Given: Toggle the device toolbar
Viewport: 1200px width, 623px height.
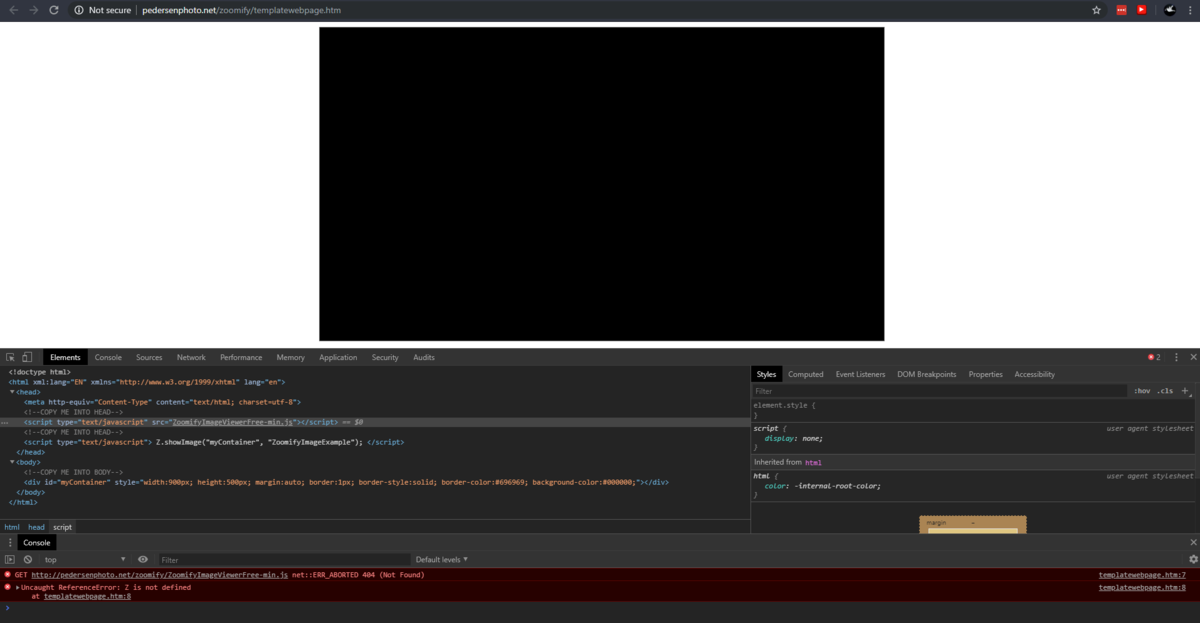Looking at the screenshot, I should point(27,357).
